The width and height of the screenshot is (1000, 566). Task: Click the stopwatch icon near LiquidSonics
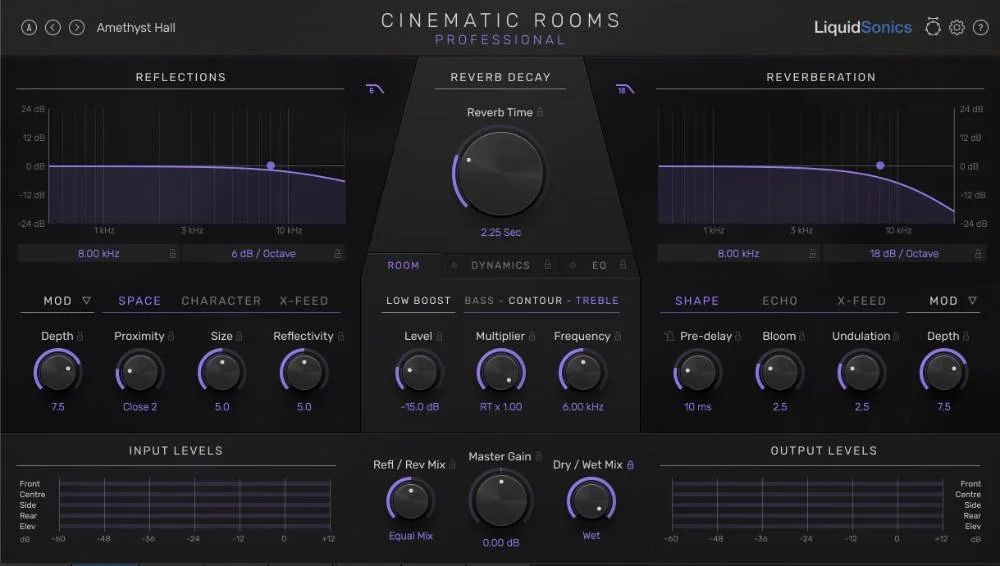point(932,27)
